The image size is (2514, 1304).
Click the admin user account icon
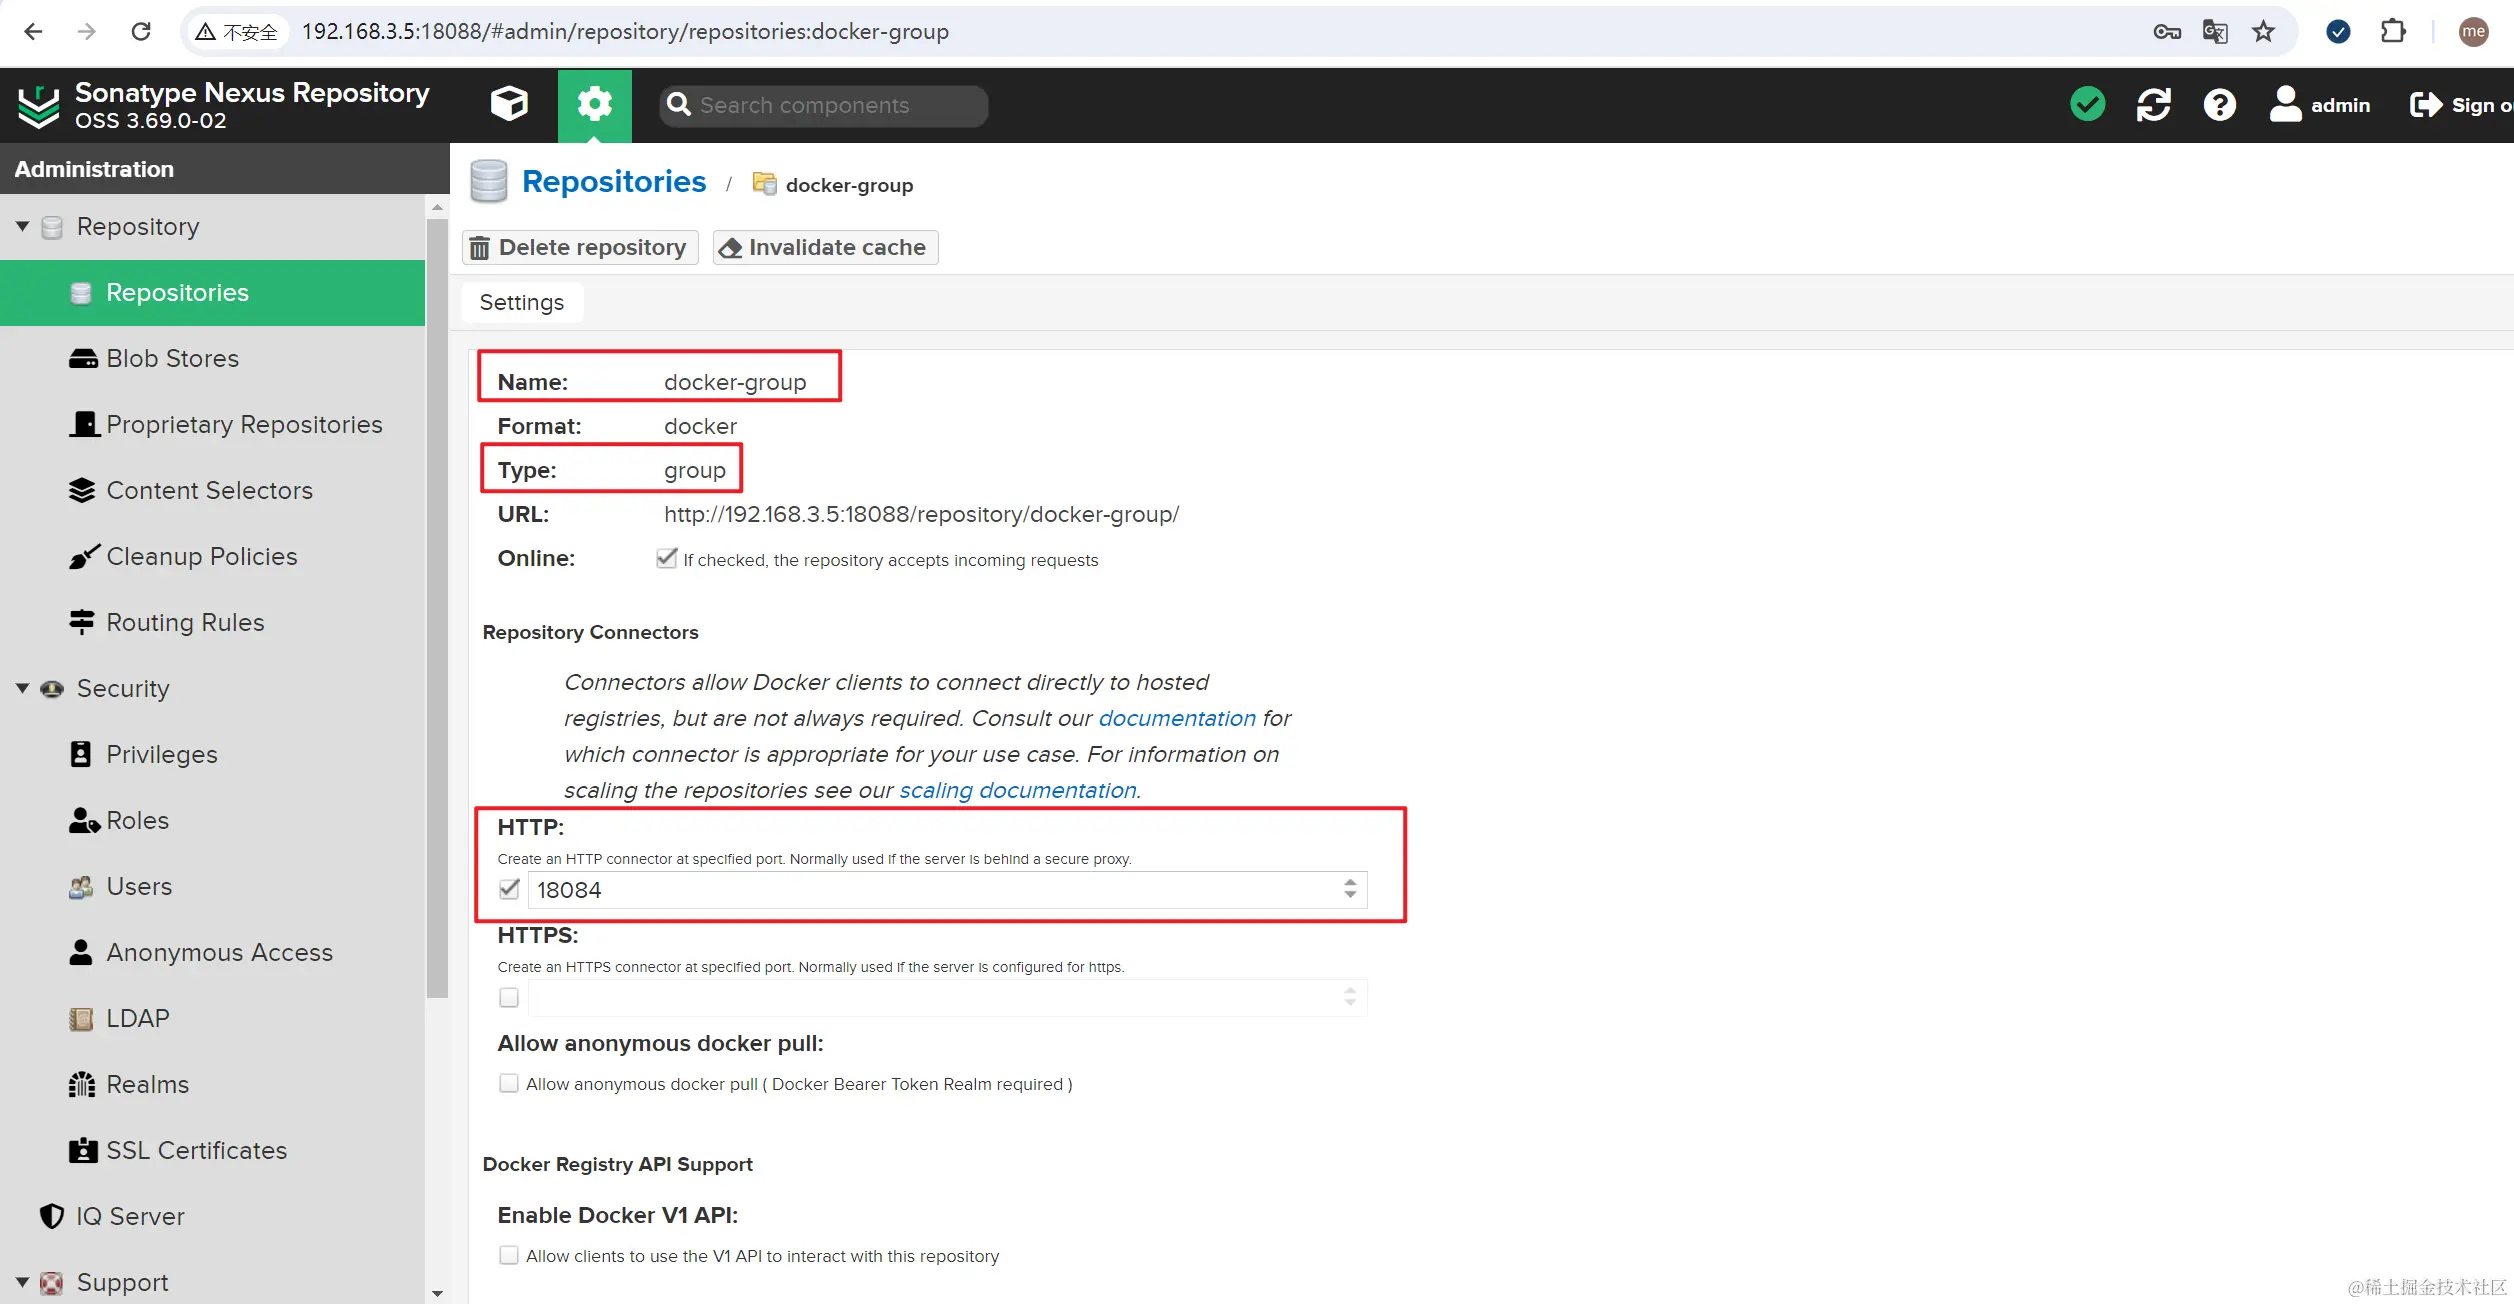coord(2285,104)
